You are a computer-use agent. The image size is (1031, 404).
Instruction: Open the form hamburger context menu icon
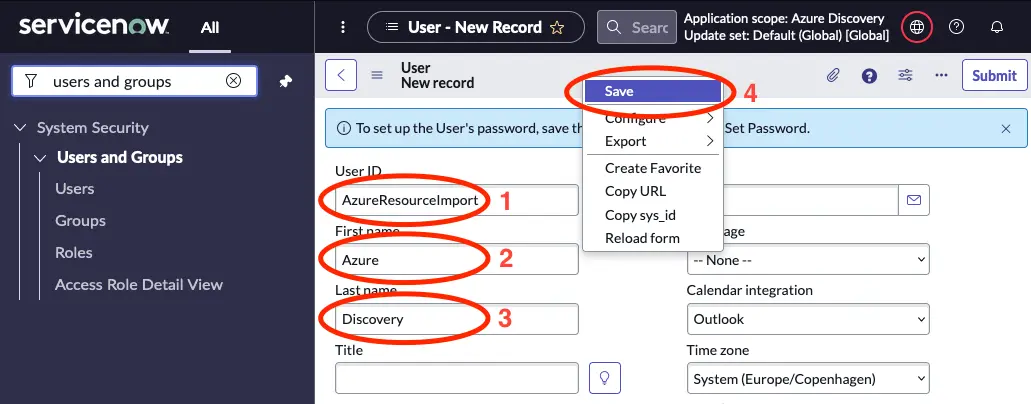(377, 75)
